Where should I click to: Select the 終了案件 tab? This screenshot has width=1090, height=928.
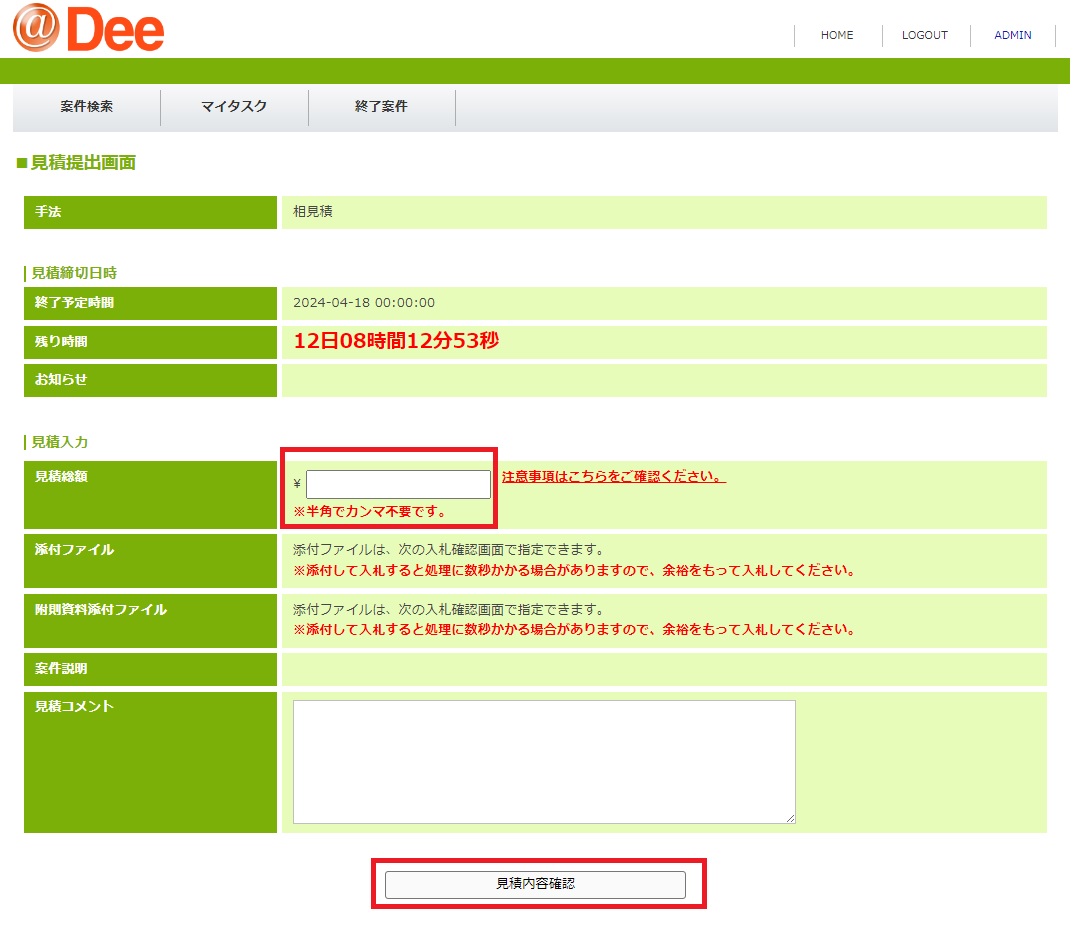pos(381,106)
